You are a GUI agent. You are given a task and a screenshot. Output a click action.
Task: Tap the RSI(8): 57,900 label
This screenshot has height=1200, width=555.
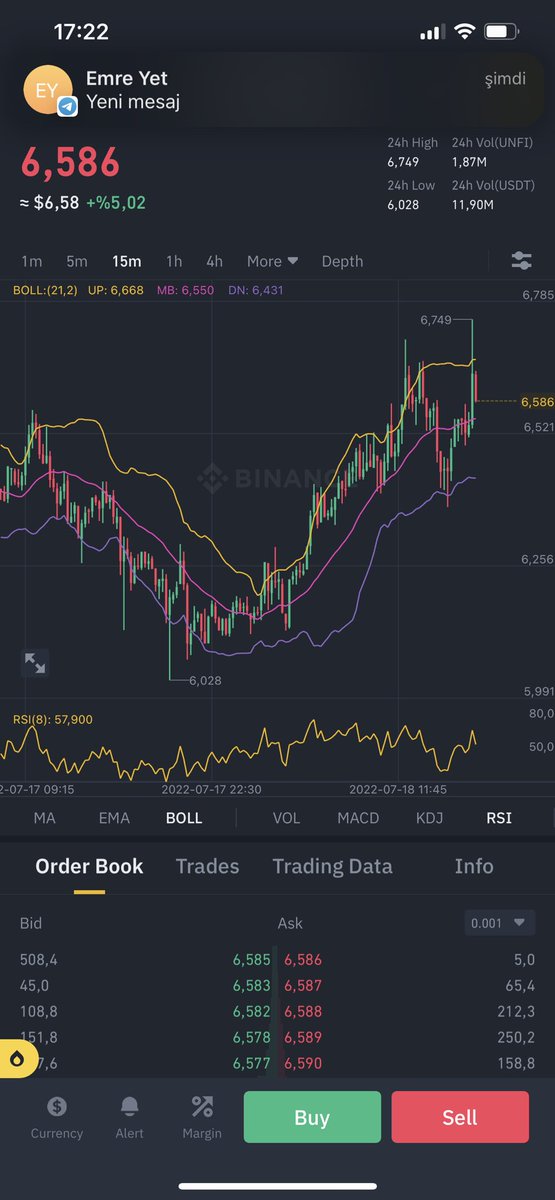53,719
